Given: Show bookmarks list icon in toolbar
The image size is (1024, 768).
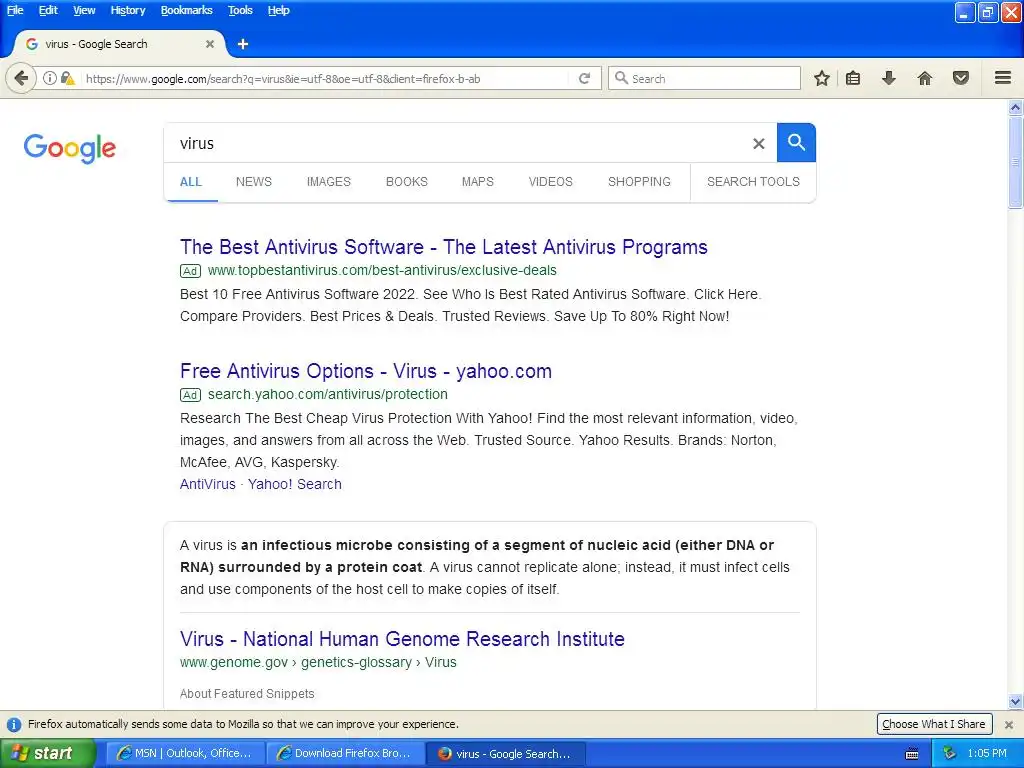Looking at the screenshot, I should pyautogui.click(x=853, y=78).
